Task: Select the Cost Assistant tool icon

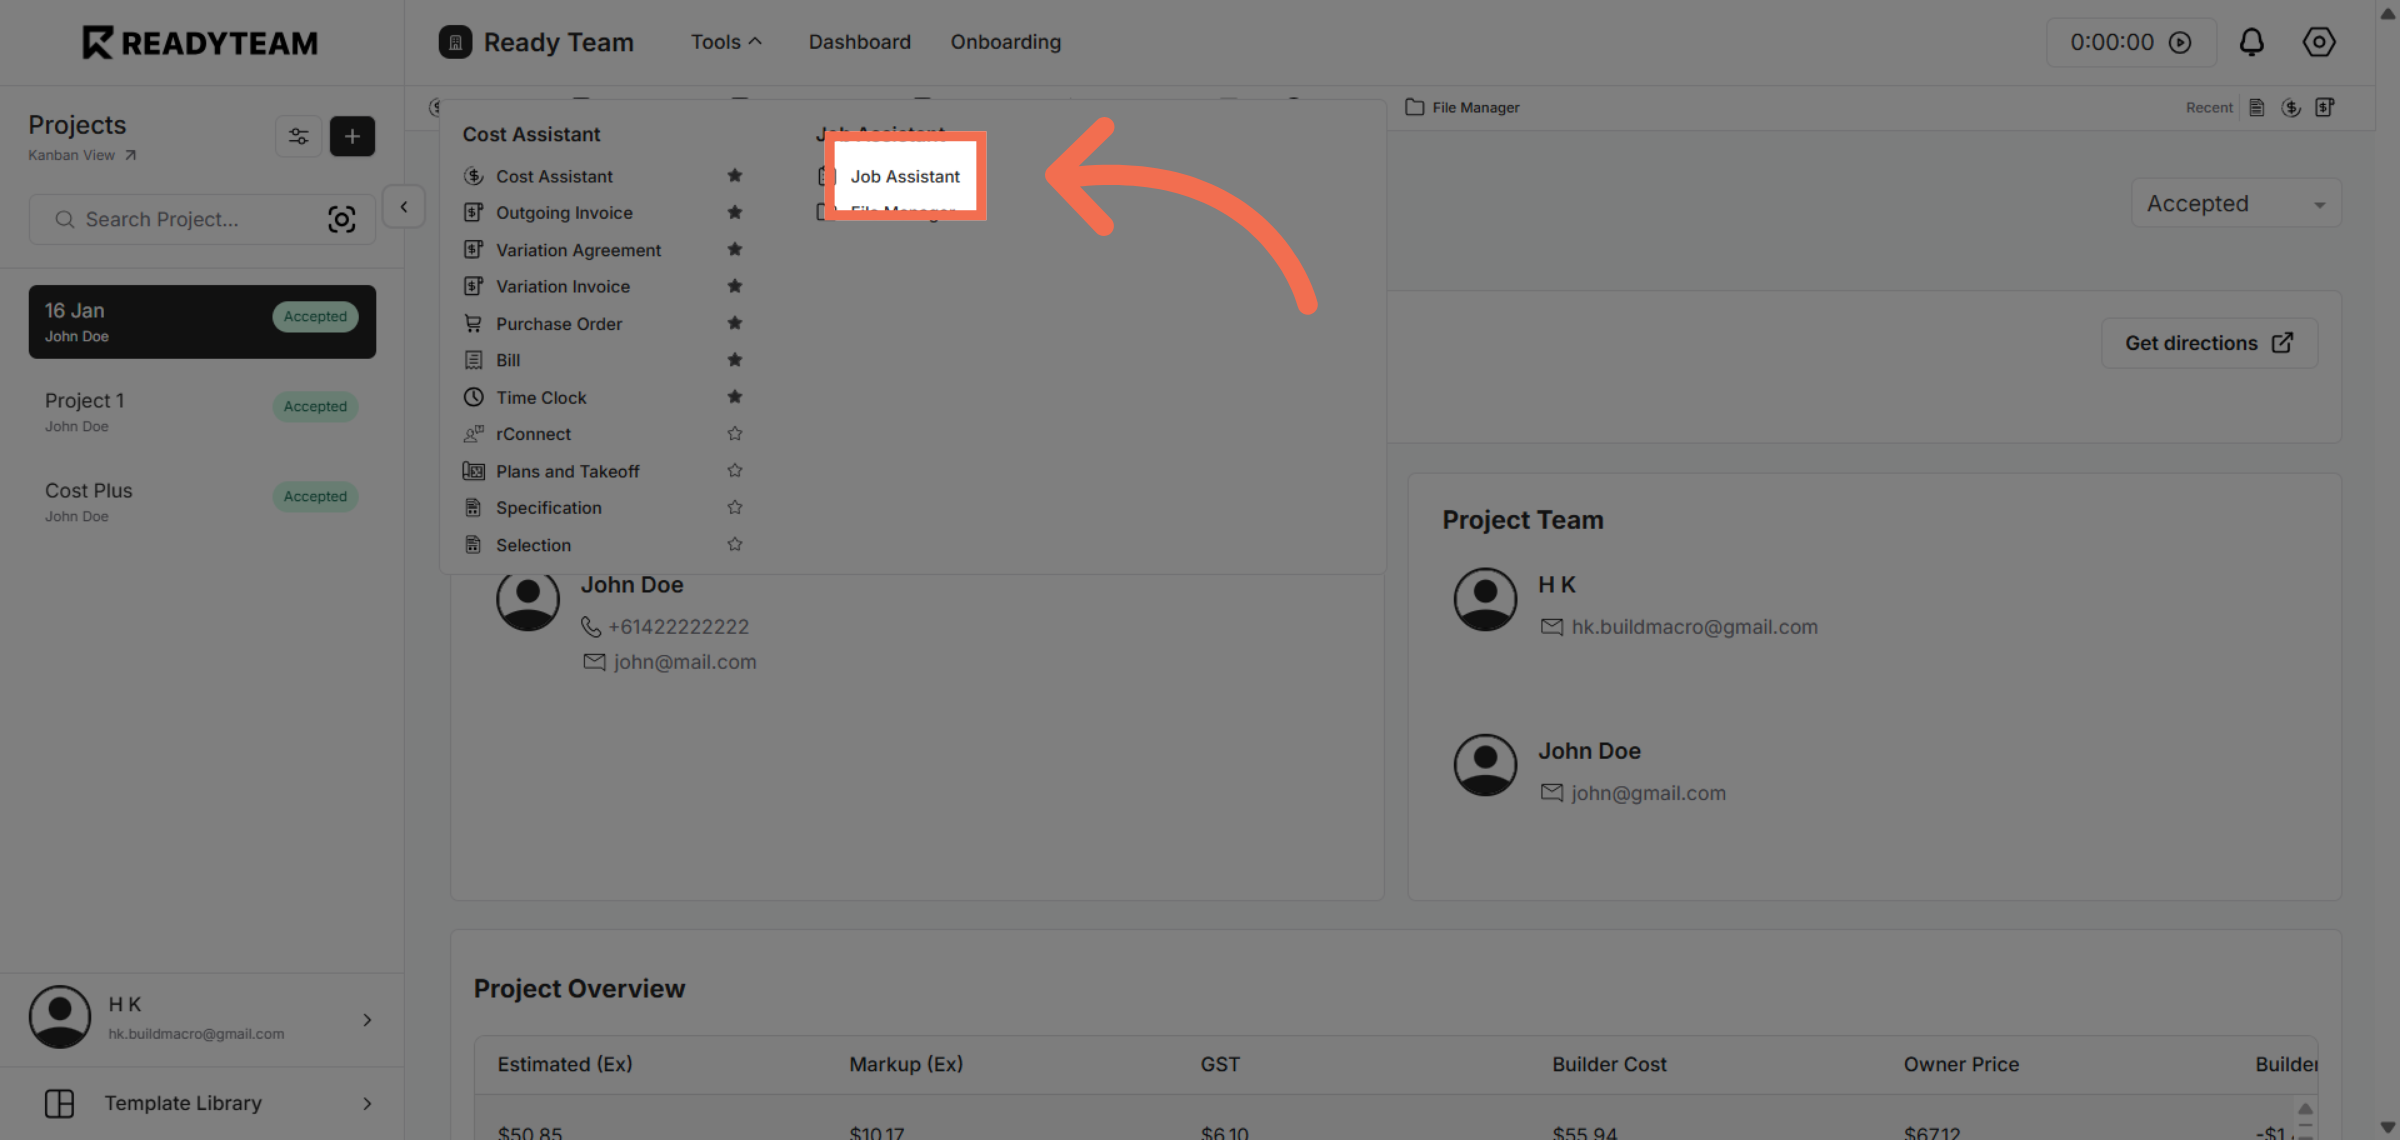Action: tap(474, 175)
